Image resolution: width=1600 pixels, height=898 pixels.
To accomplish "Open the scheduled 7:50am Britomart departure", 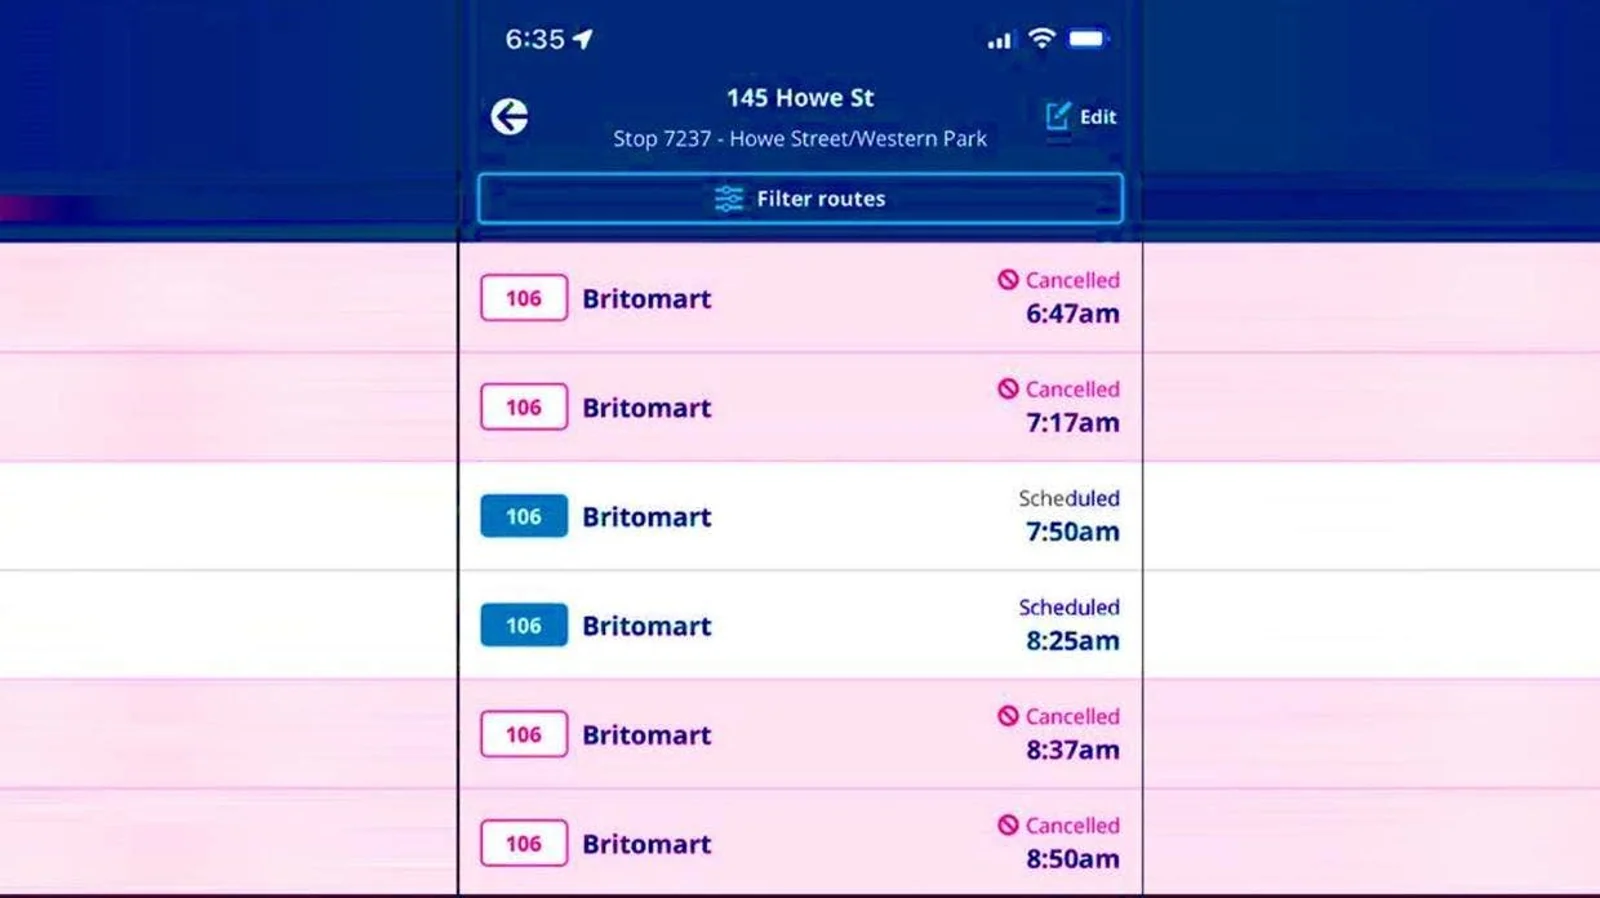I will (800, 516).
